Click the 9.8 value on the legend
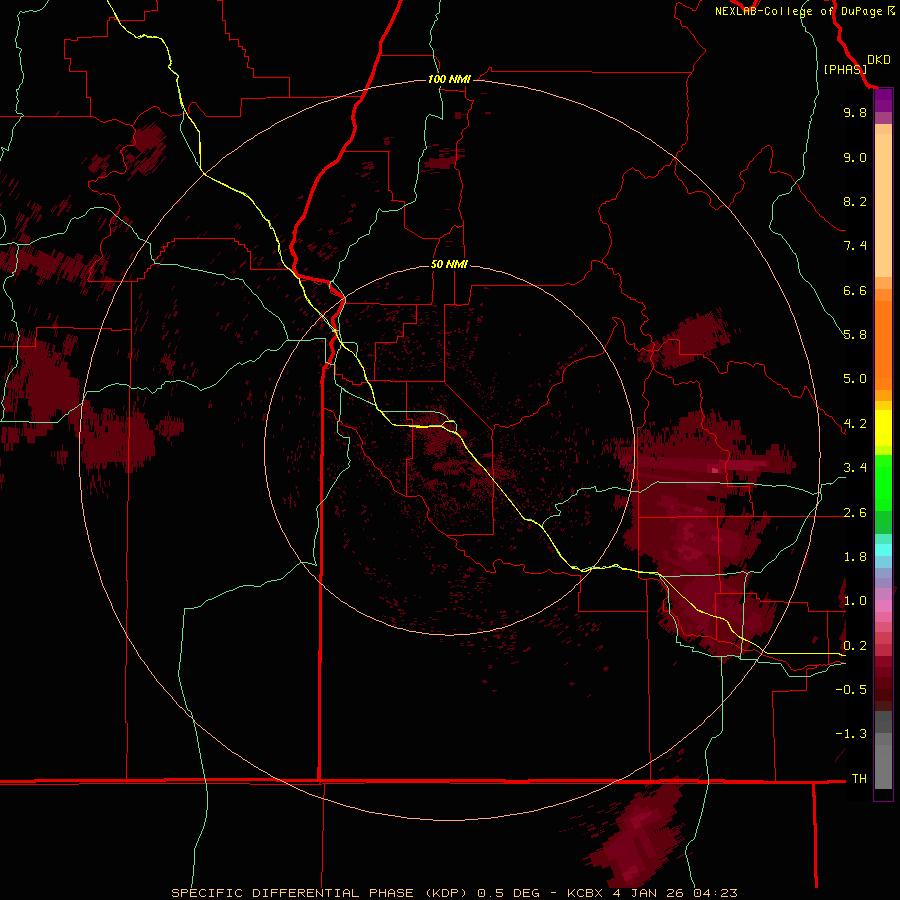Screen dimensions: 900x900 click(x=855, y=112)
